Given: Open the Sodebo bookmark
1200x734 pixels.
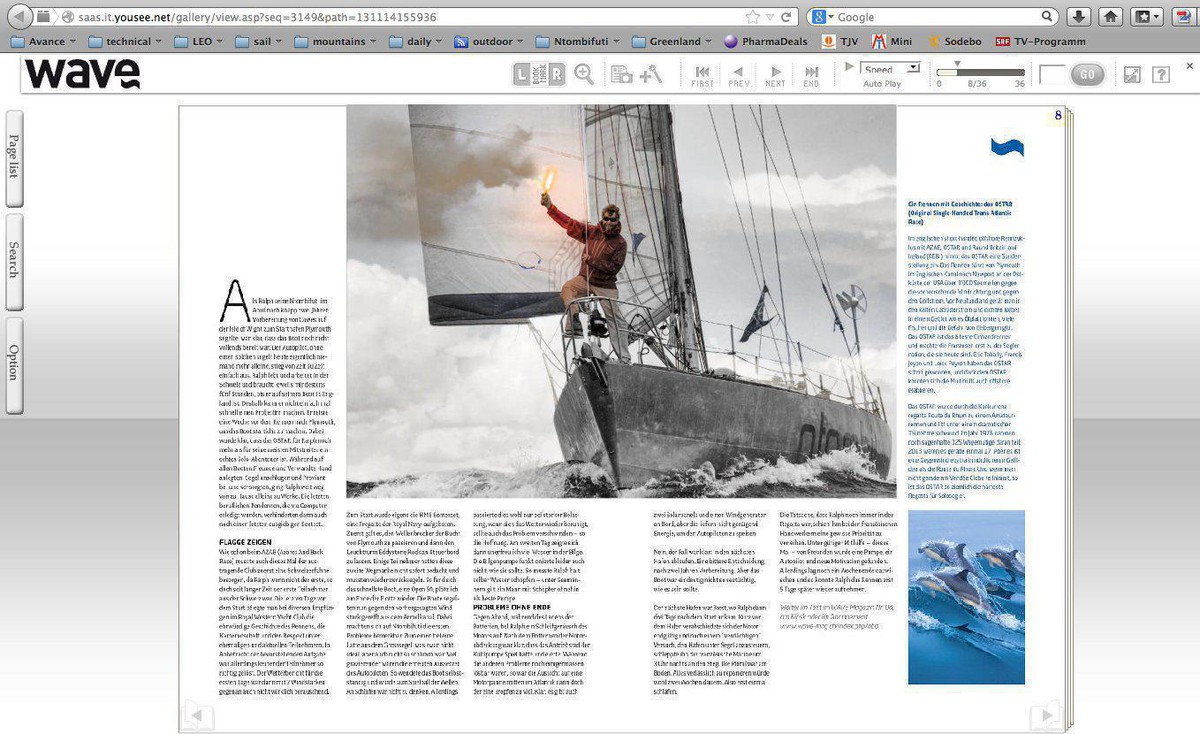Looking at the screenshot, I should click(954, 41).
